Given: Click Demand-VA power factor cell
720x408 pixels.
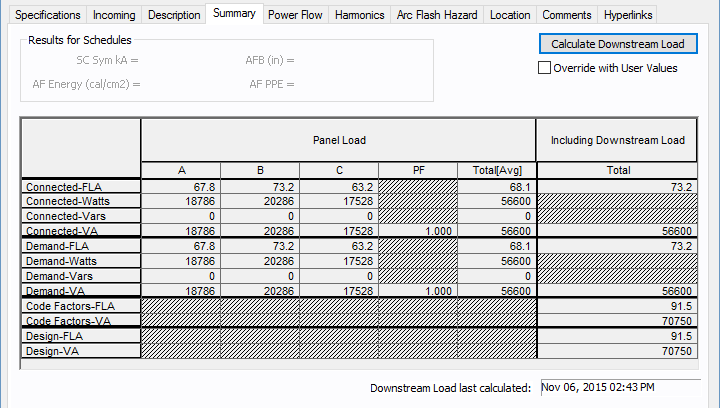Looking at the screenshot, I should 417,290.
